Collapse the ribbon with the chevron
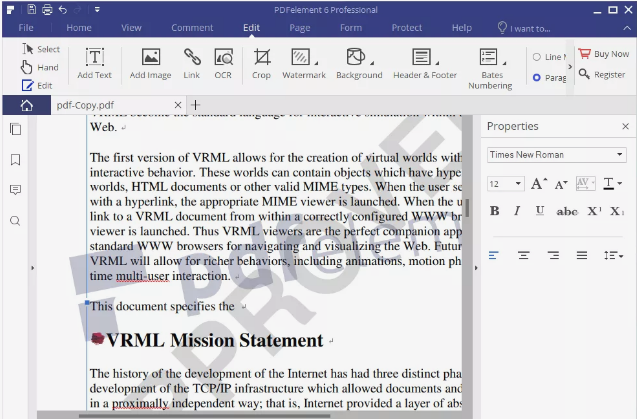Viewport: 637px width, 419px height. (627, 28)
